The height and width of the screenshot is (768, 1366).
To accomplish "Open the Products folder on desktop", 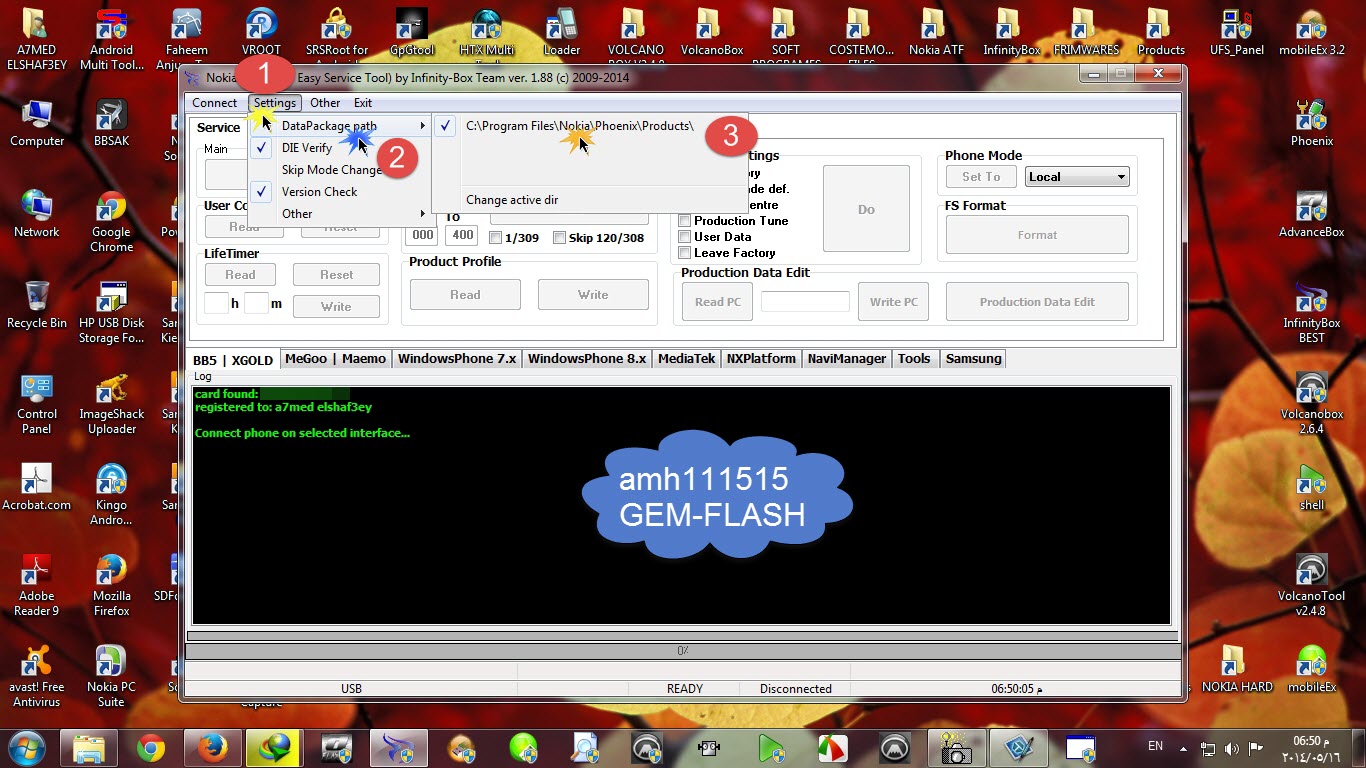I will click(x=1161, y=33).
